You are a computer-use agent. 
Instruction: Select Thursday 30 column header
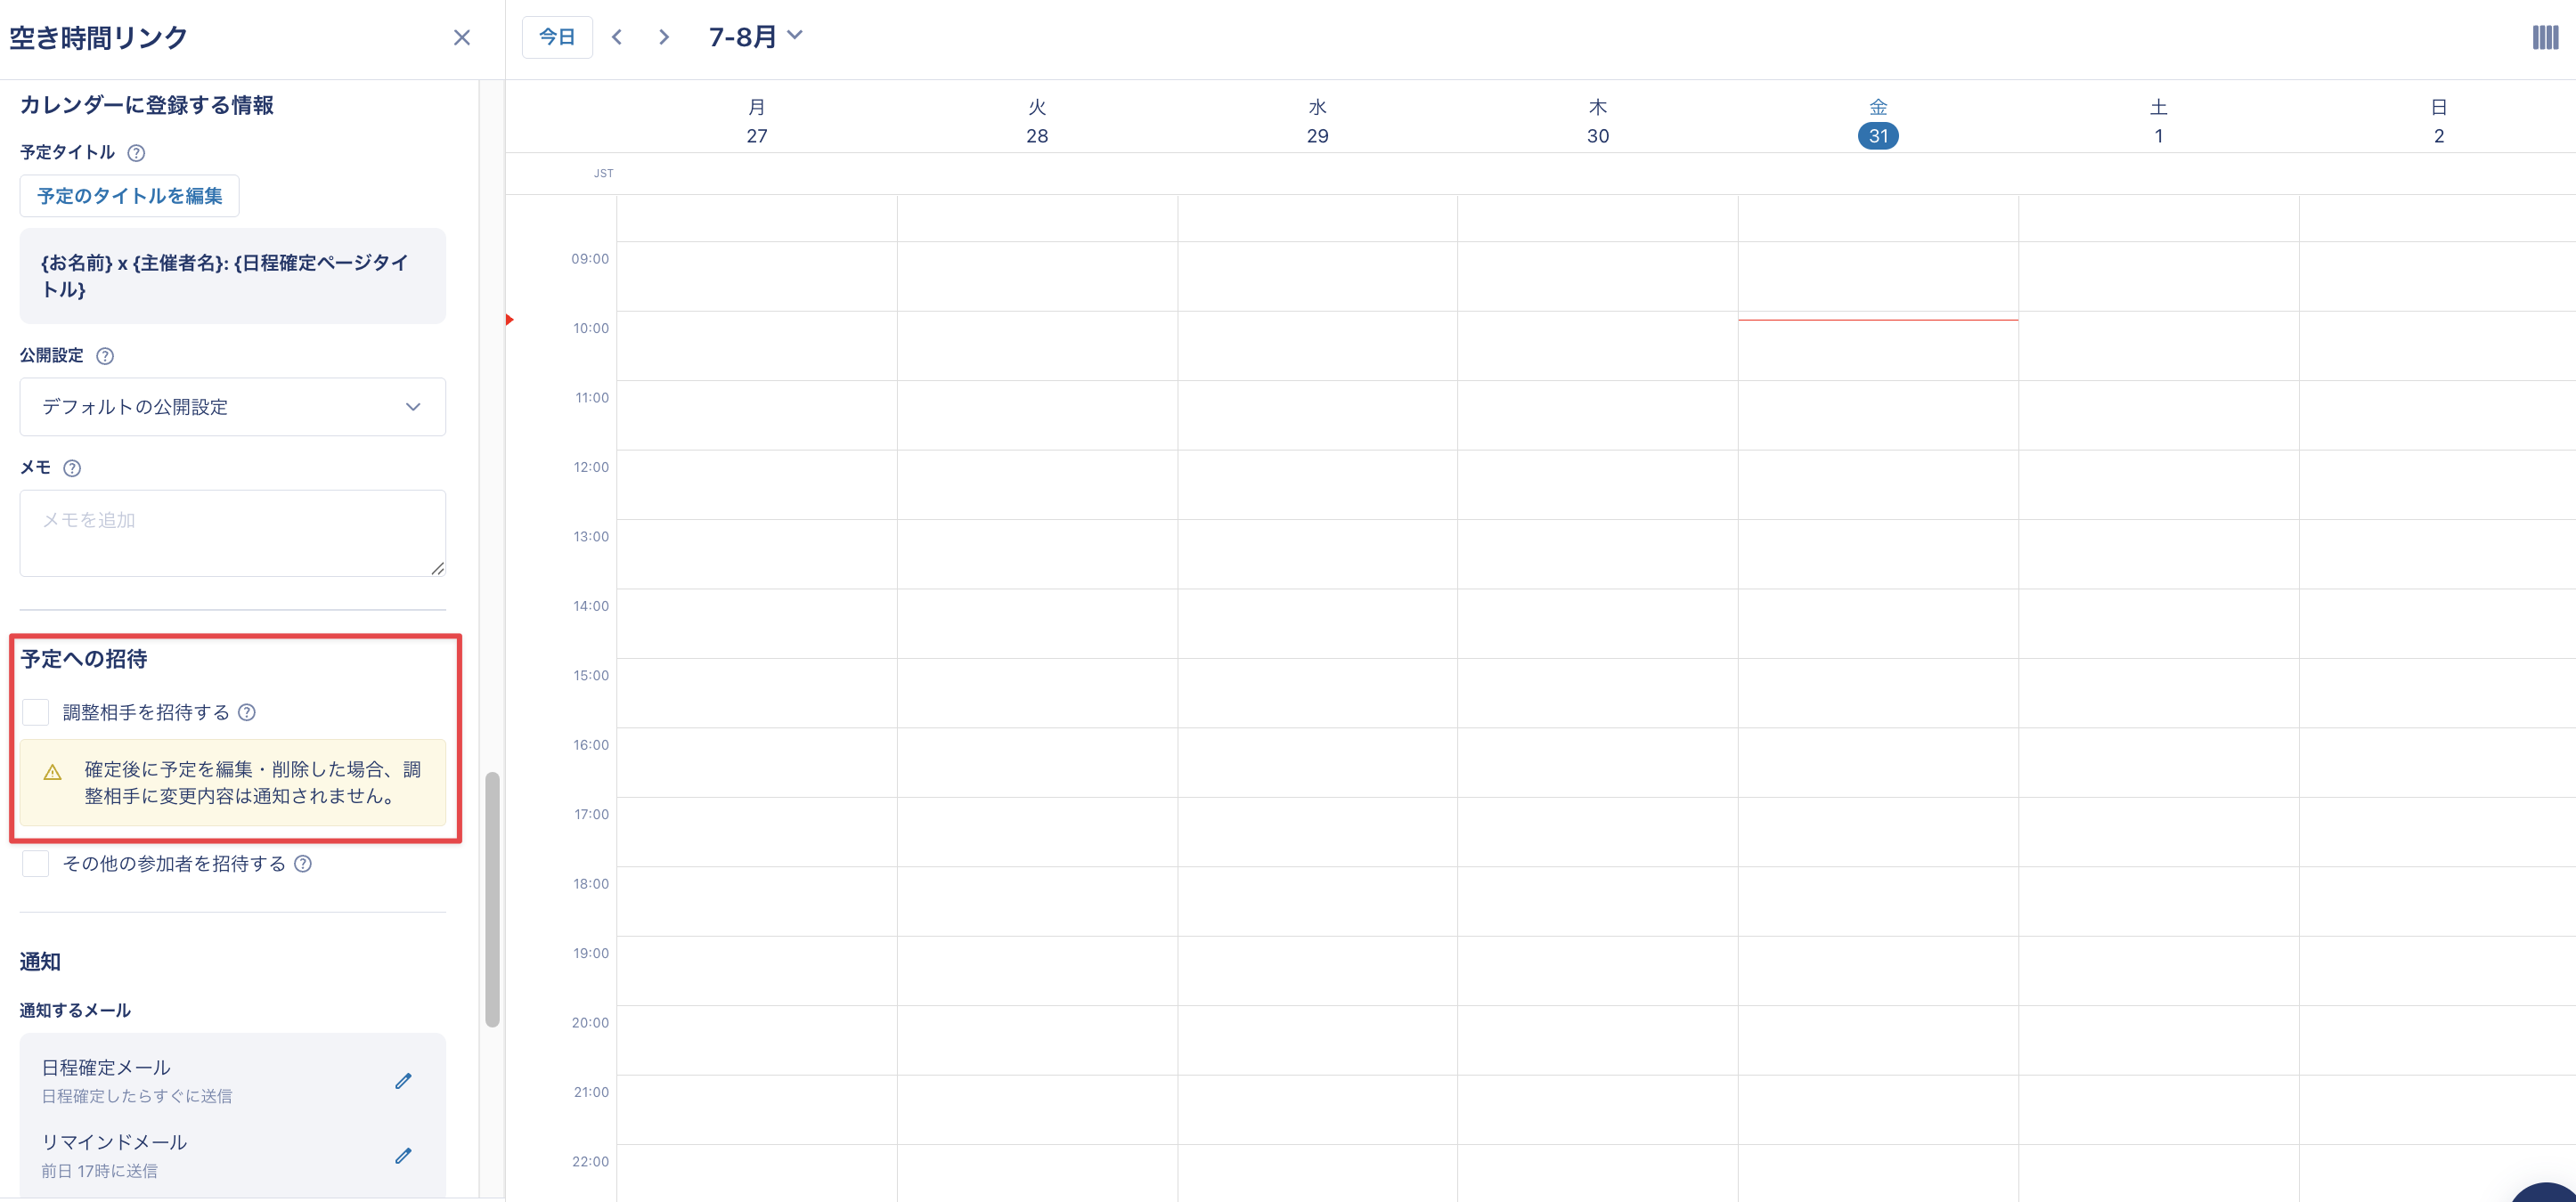1598,121
